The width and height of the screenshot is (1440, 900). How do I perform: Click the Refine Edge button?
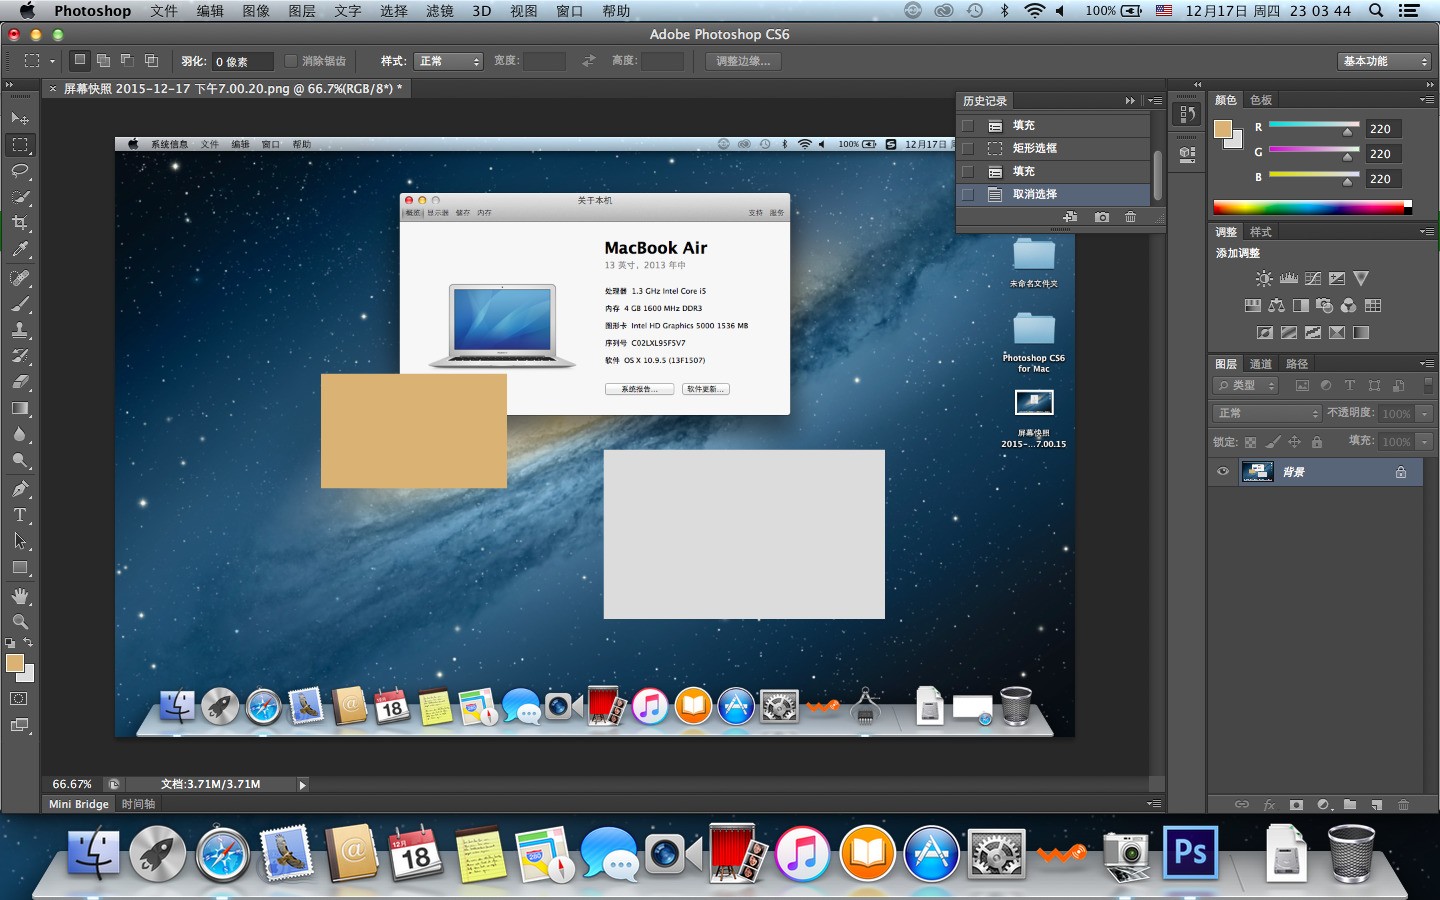pos(743,61)
